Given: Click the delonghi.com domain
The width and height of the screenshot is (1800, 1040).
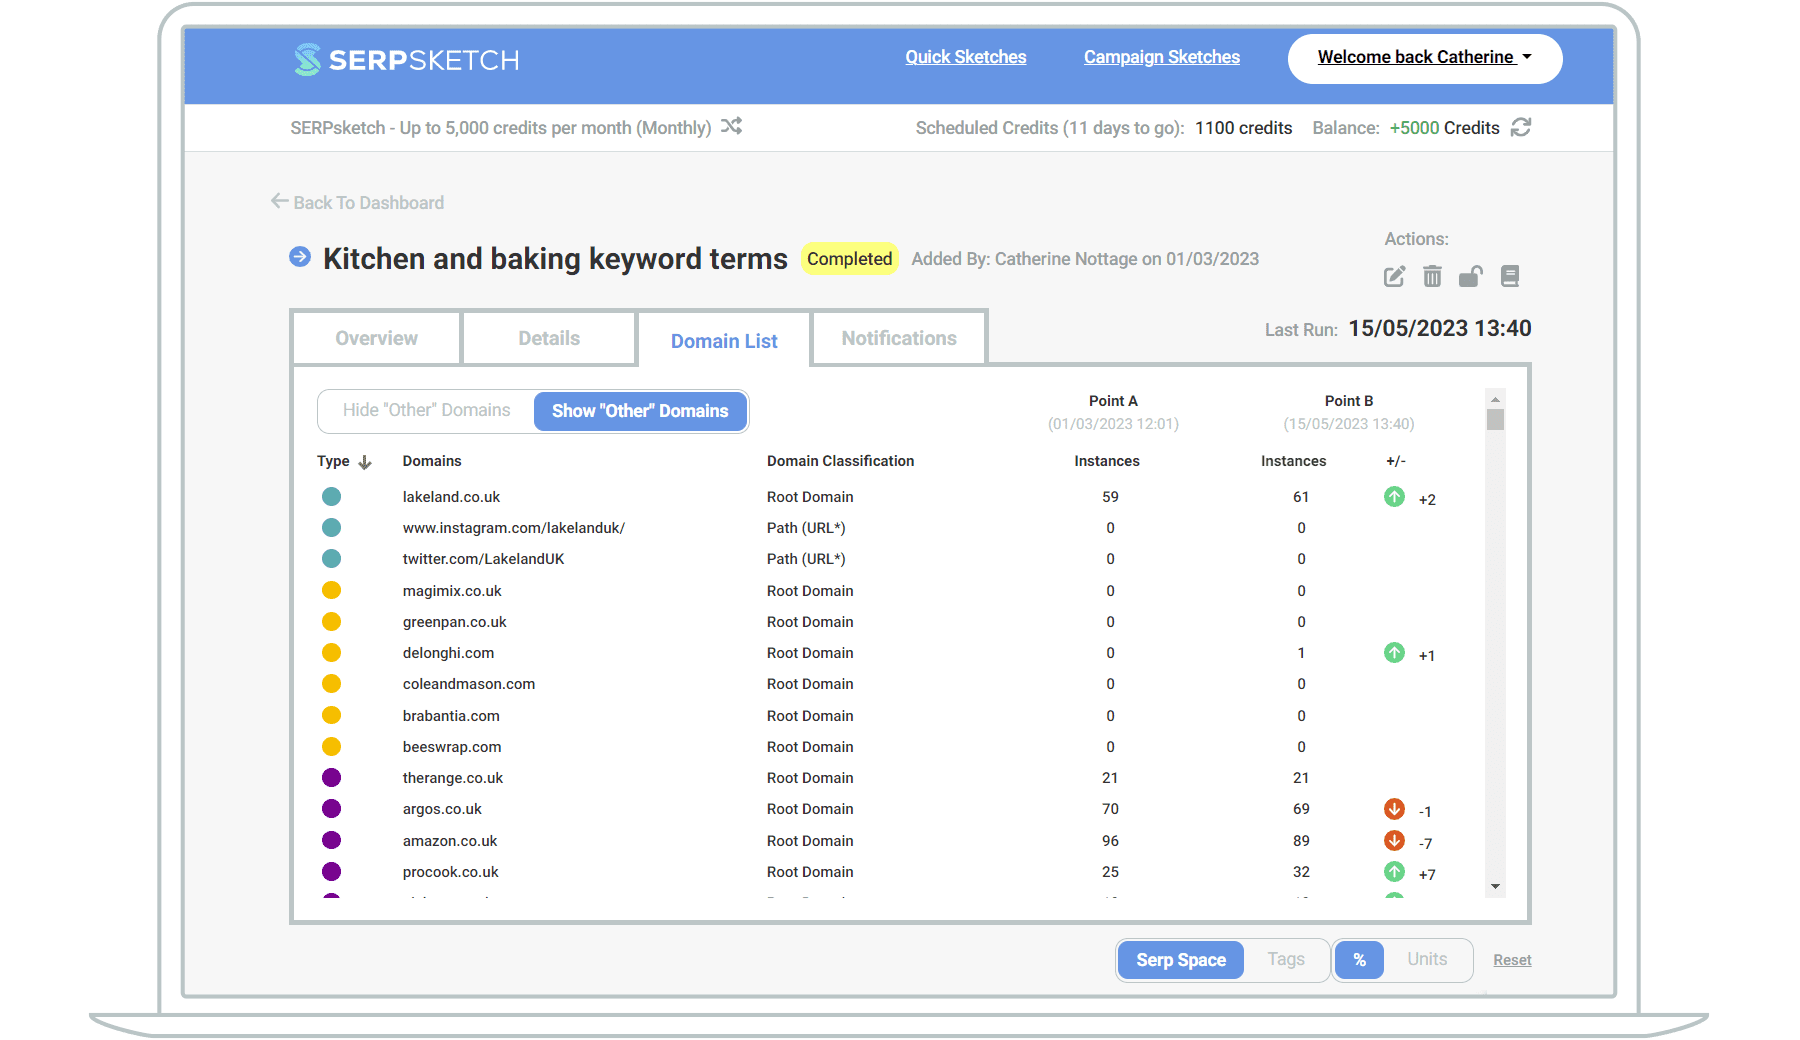Looking at the screenshot, I should pos(448,653).
